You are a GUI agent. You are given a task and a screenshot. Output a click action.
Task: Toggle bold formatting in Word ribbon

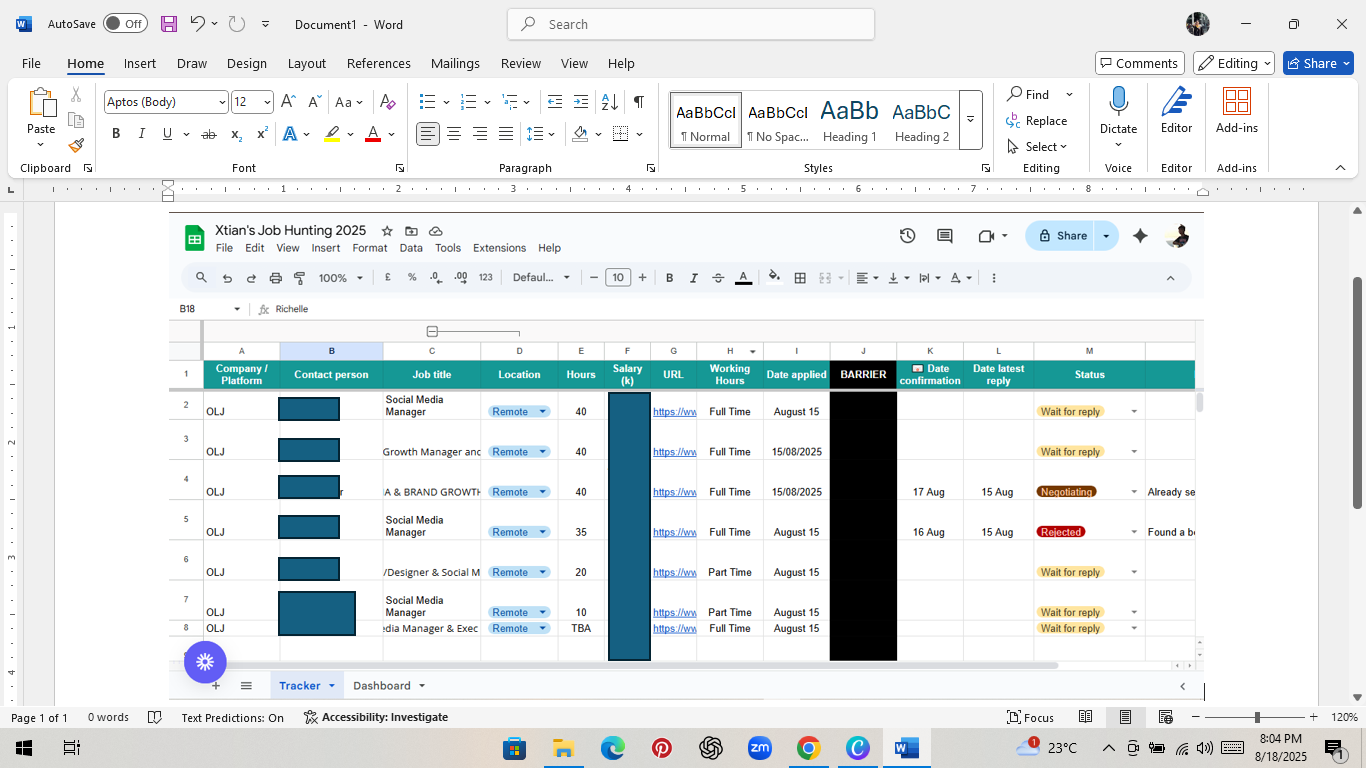click(116, 134)
